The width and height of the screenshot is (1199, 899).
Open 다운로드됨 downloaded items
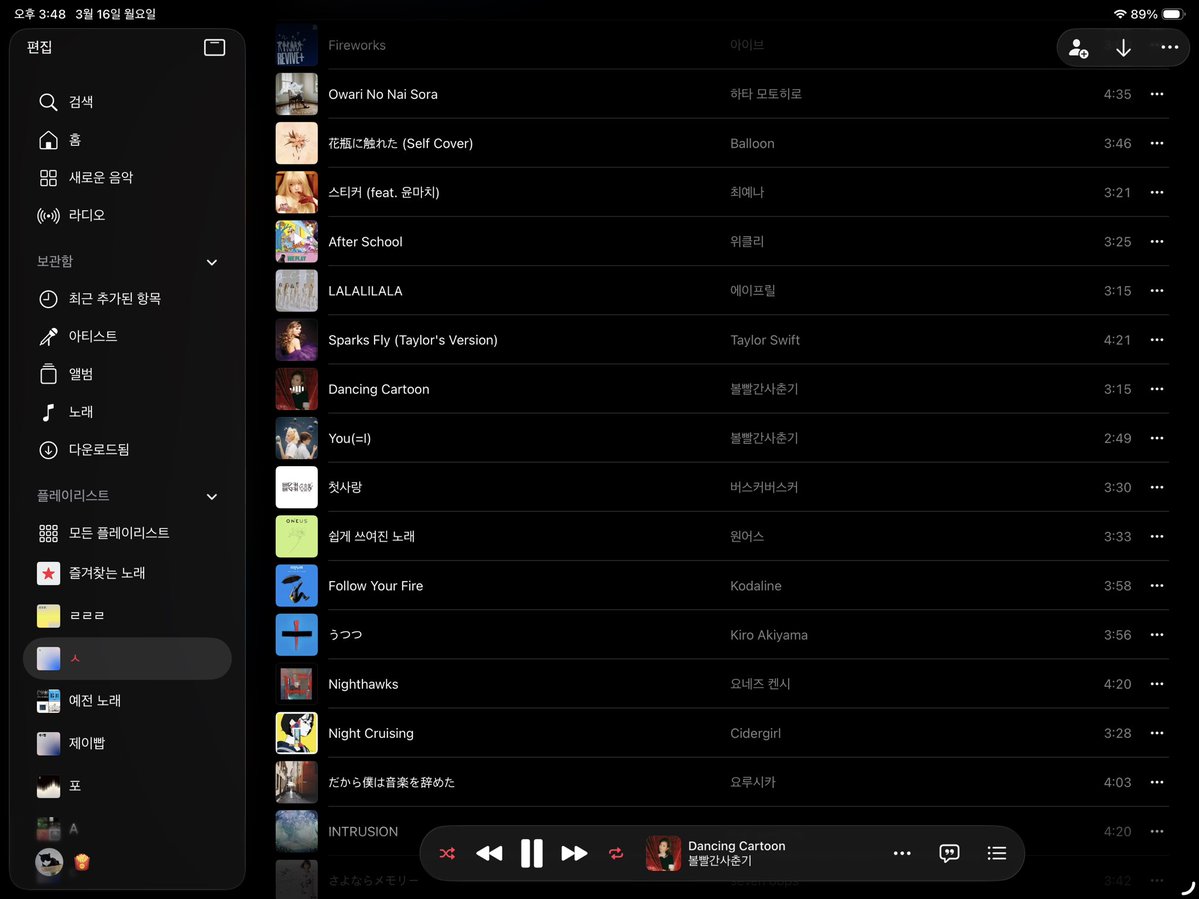(x=127, y=450)
